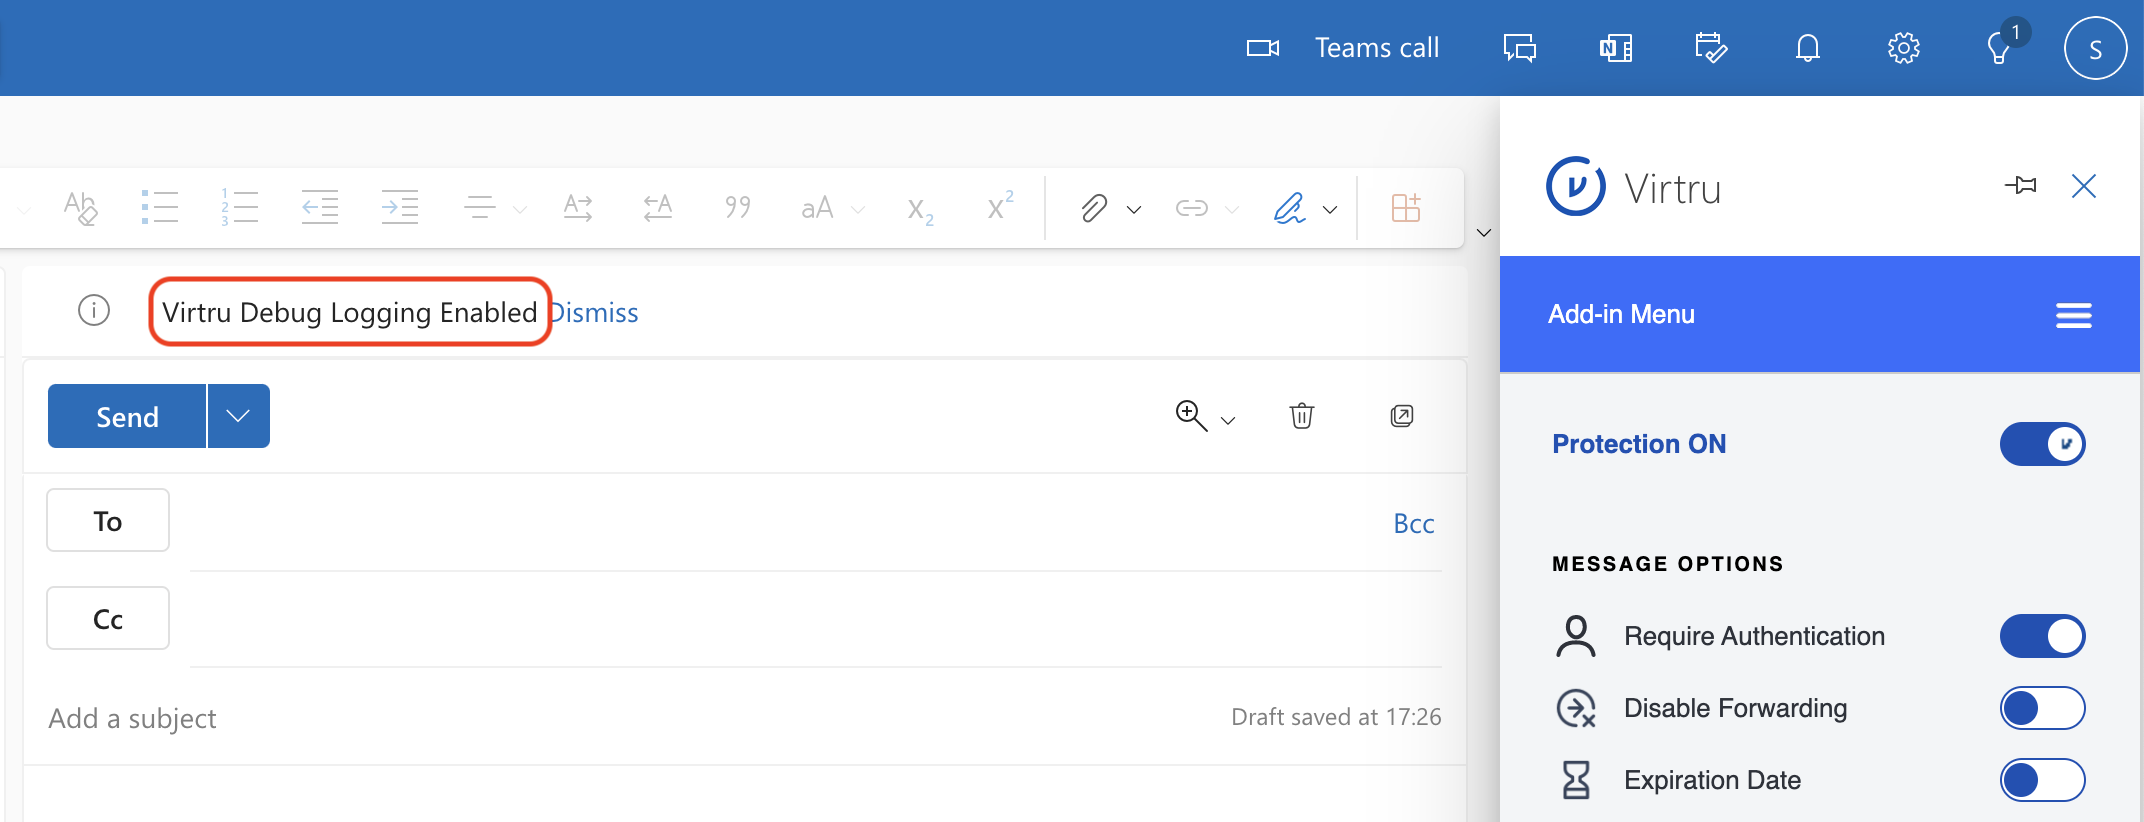
Task: Open the attach file dropdown arrow
Action: (1134, 209)
